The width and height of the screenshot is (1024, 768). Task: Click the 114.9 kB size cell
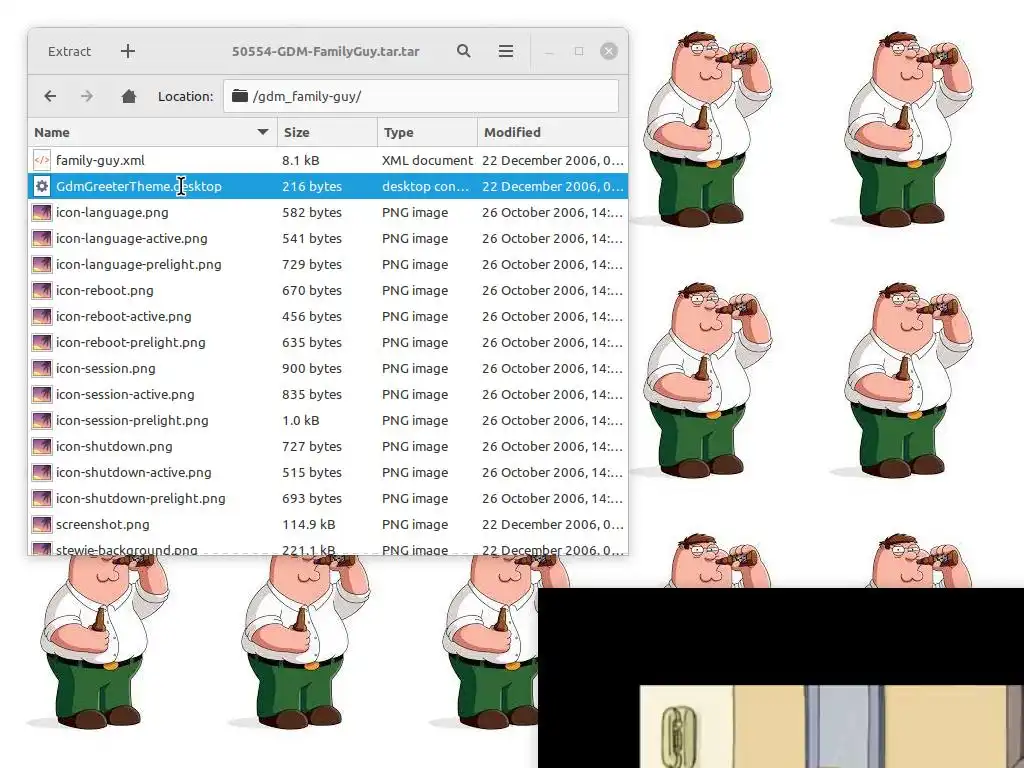308,524
